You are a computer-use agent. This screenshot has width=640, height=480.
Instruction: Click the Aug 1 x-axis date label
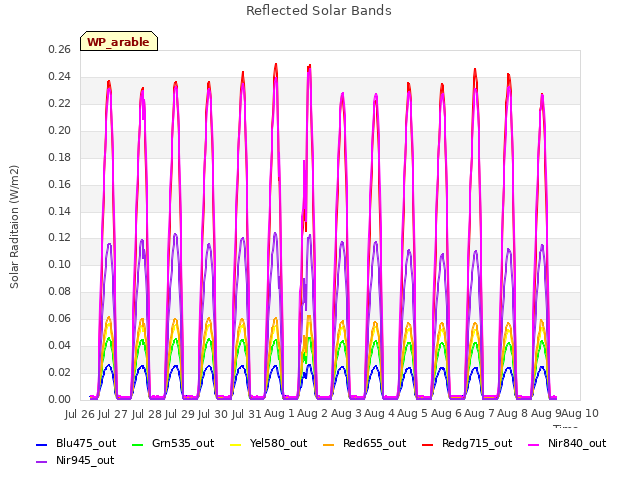coord(279,413)
